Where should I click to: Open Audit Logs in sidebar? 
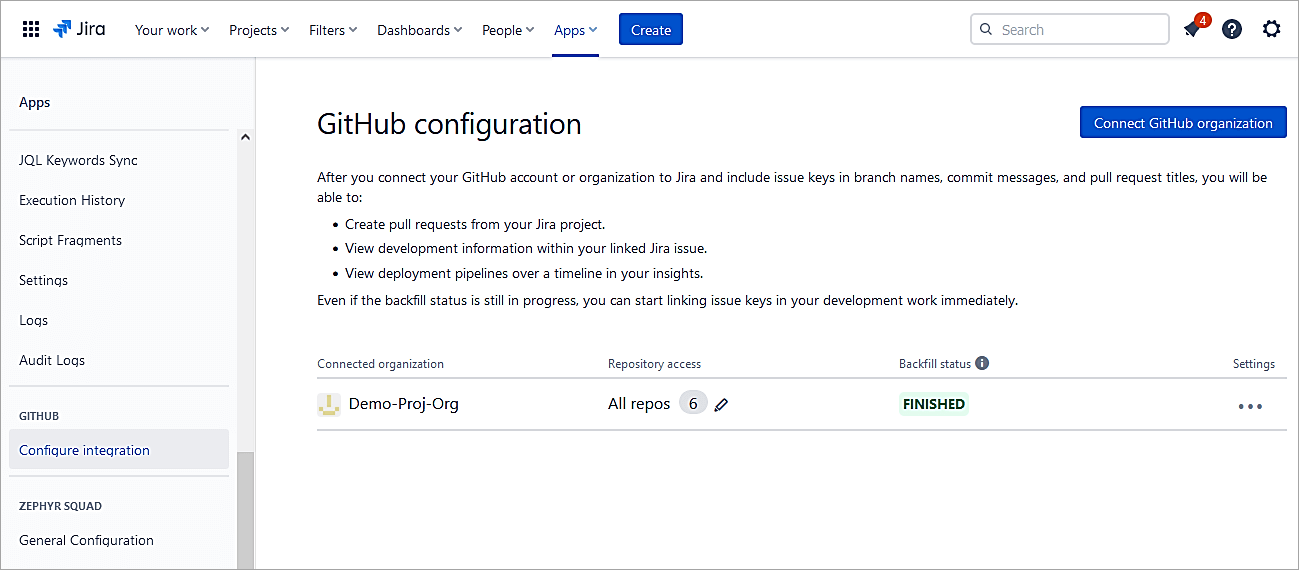[52, 360]
